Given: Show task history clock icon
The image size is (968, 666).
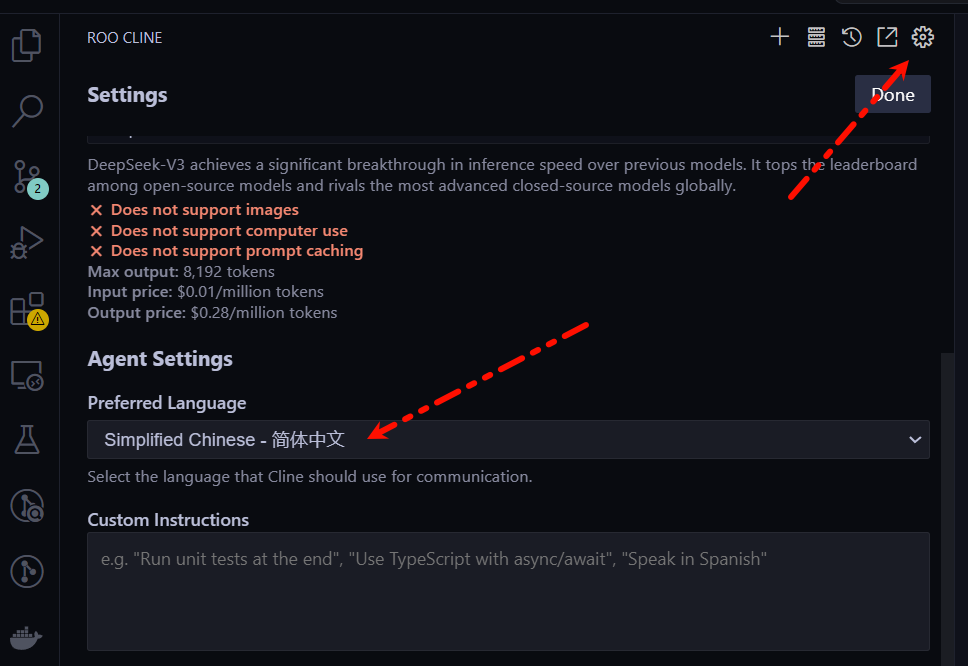Looking at the screenshot, I should tap(852, 37).
